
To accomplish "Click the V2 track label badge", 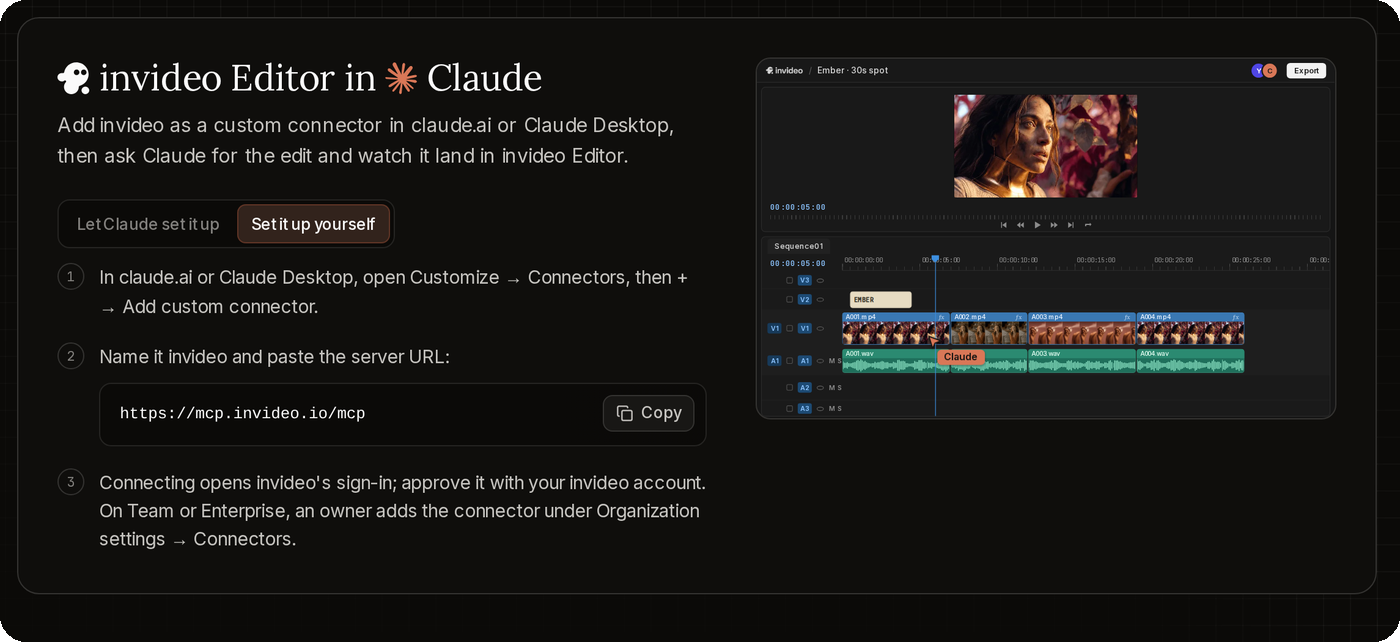I will pyautogui.click(x=805, y=299).
